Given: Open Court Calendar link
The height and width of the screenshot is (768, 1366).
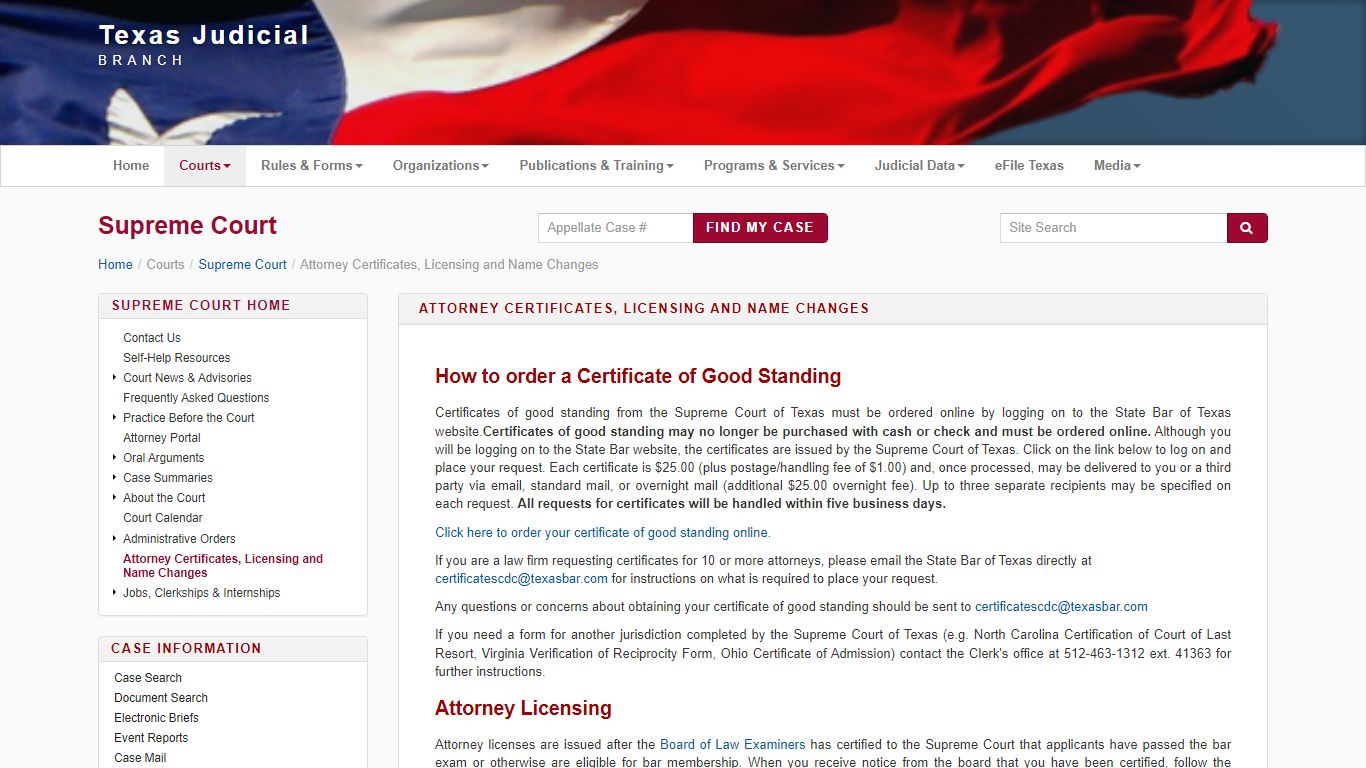Looking at the screenshot, I should 163,518.
